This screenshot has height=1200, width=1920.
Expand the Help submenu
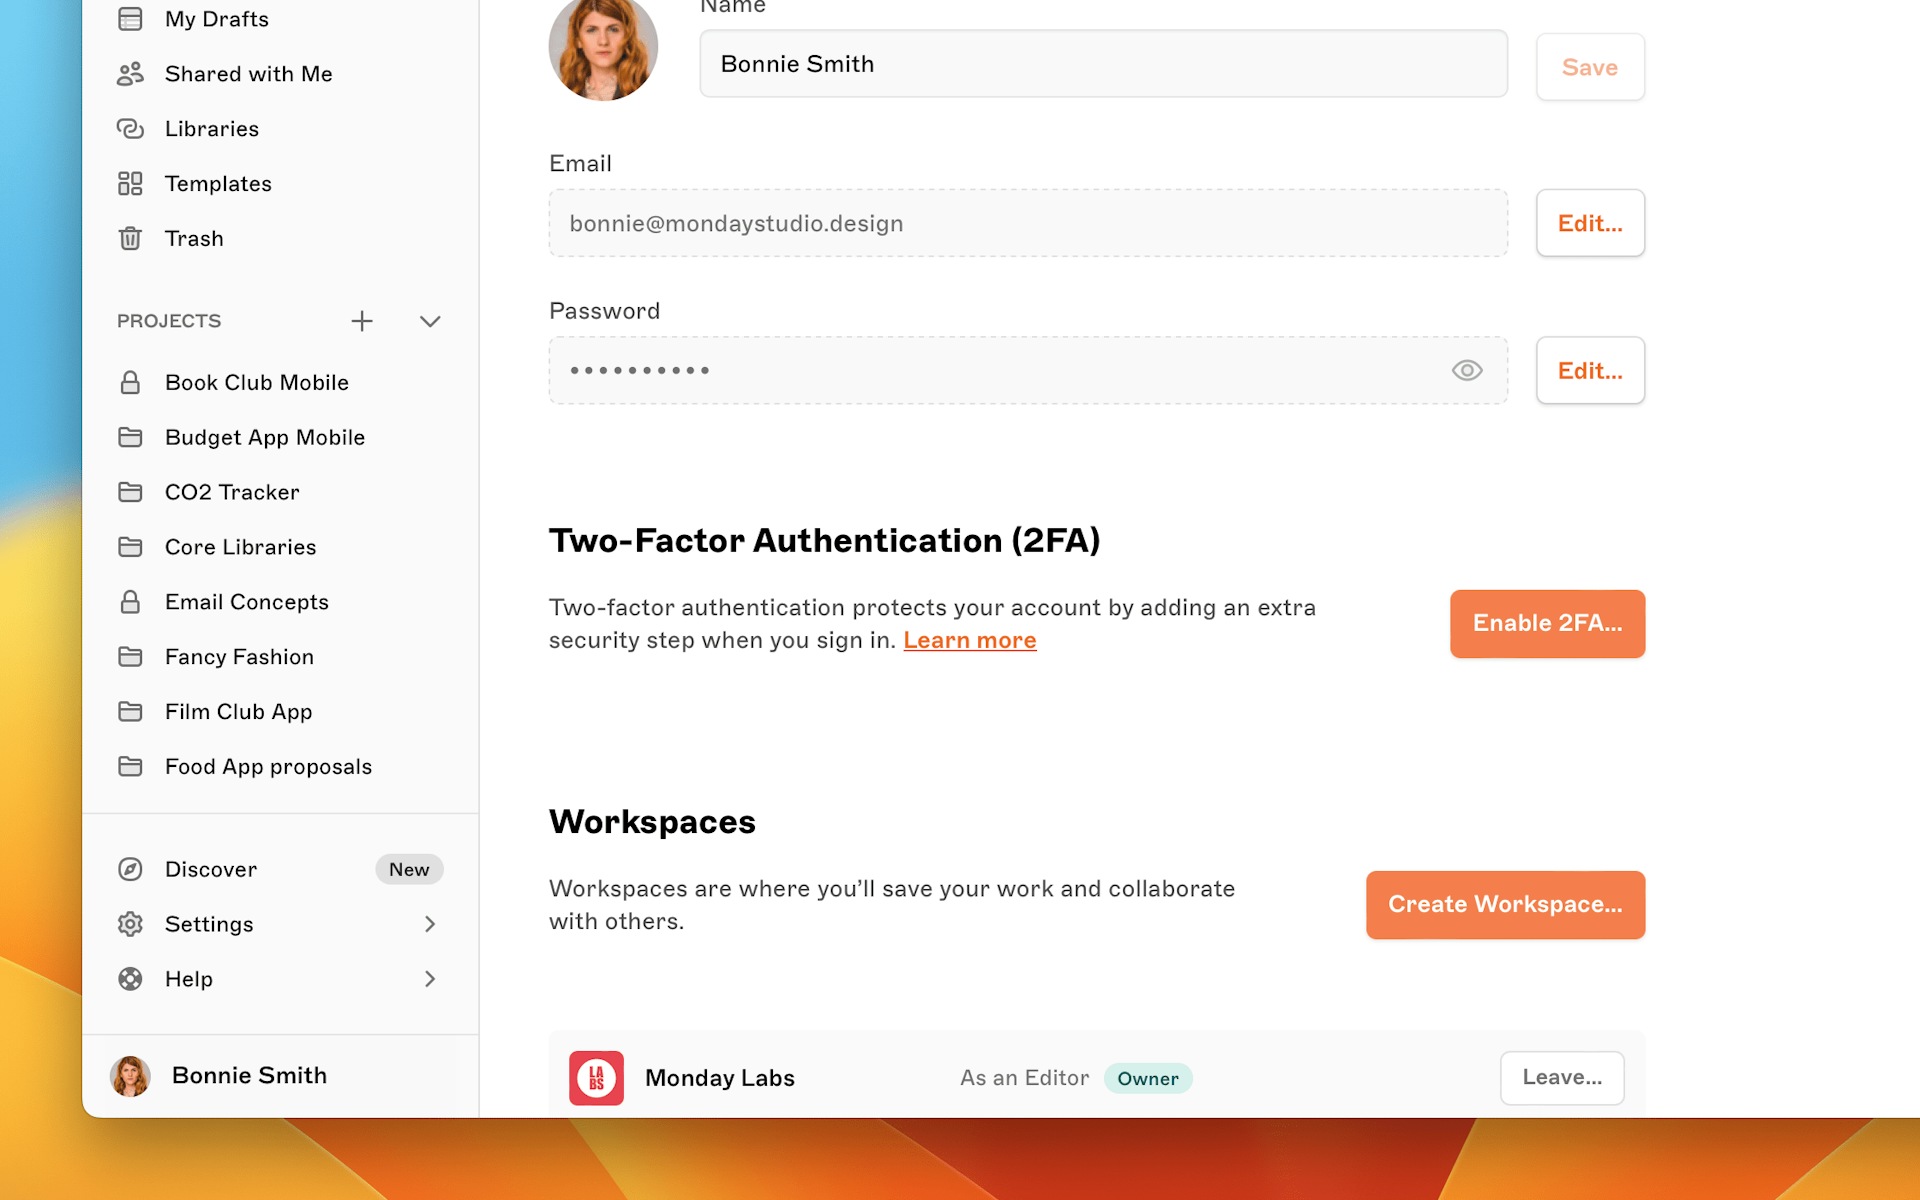click(x=430, y=979)
